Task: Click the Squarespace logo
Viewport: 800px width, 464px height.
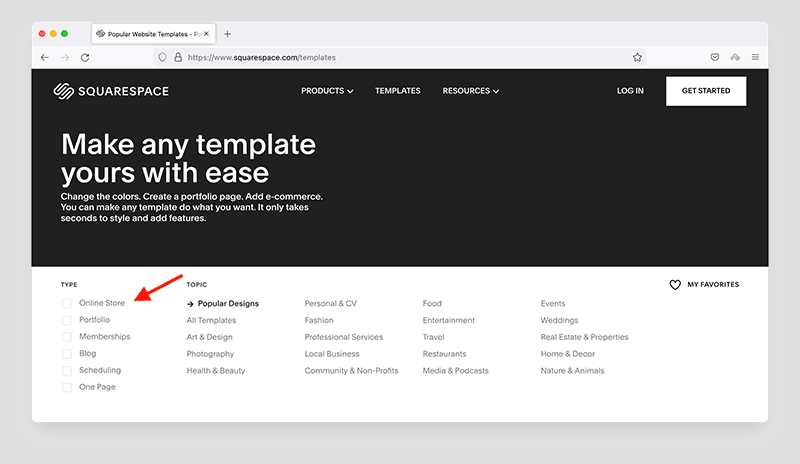Action: (x=111, y=91)
